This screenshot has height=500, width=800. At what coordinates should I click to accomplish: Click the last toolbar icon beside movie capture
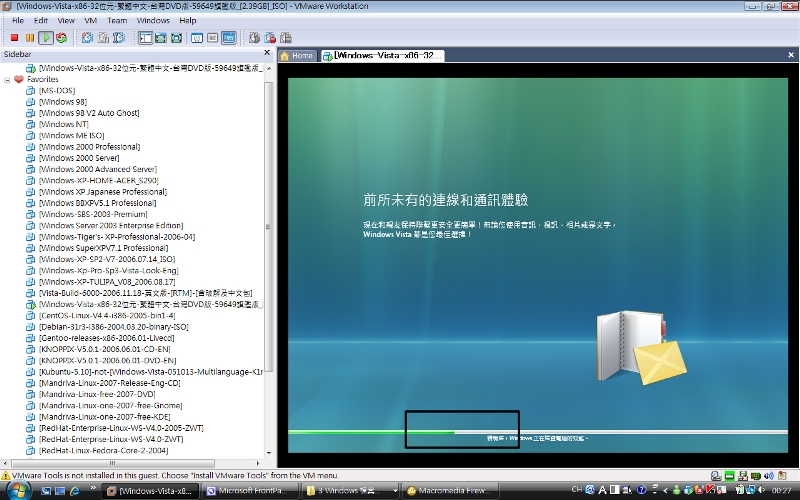[x=286, y=38]
